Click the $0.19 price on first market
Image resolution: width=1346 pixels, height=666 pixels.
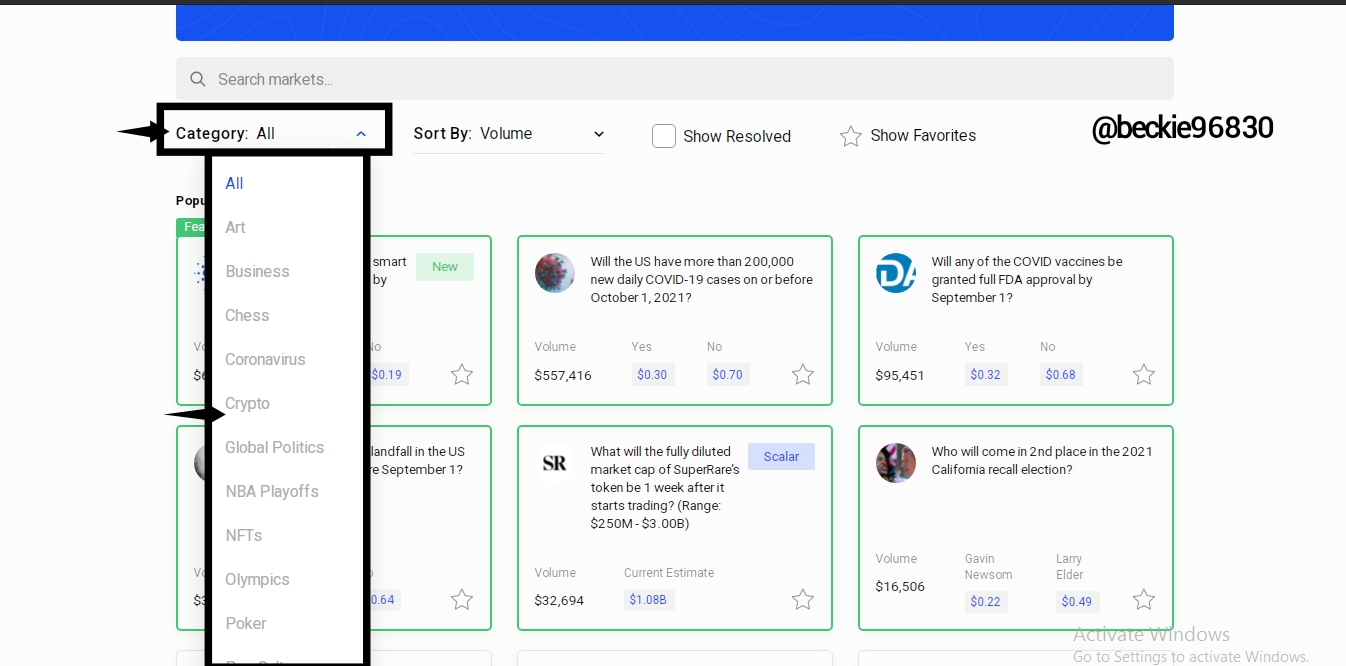tap(387, 375)
